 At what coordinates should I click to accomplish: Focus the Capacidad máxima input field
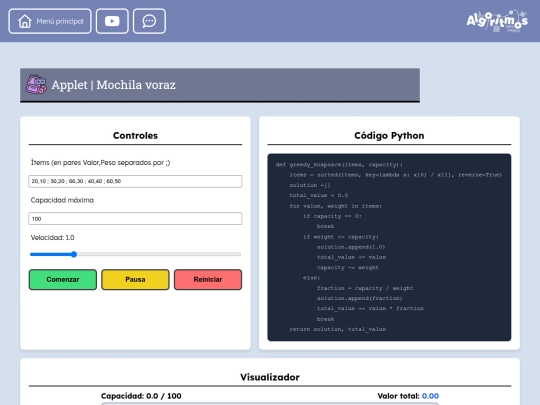[x=135, y=219]
